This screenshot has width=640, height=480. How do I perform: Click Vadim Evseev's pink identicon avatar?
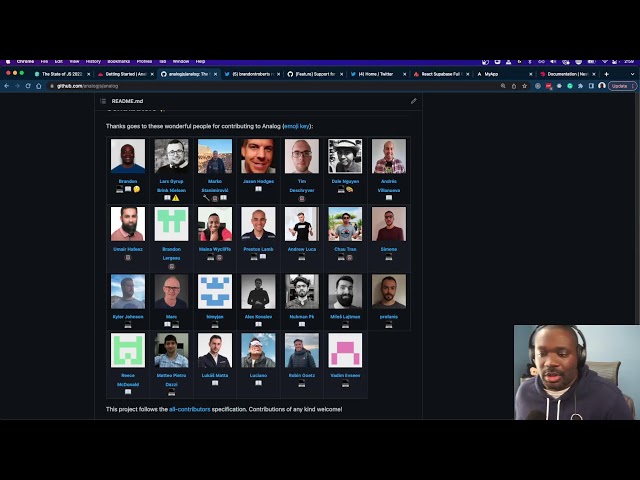coord(345,350)
